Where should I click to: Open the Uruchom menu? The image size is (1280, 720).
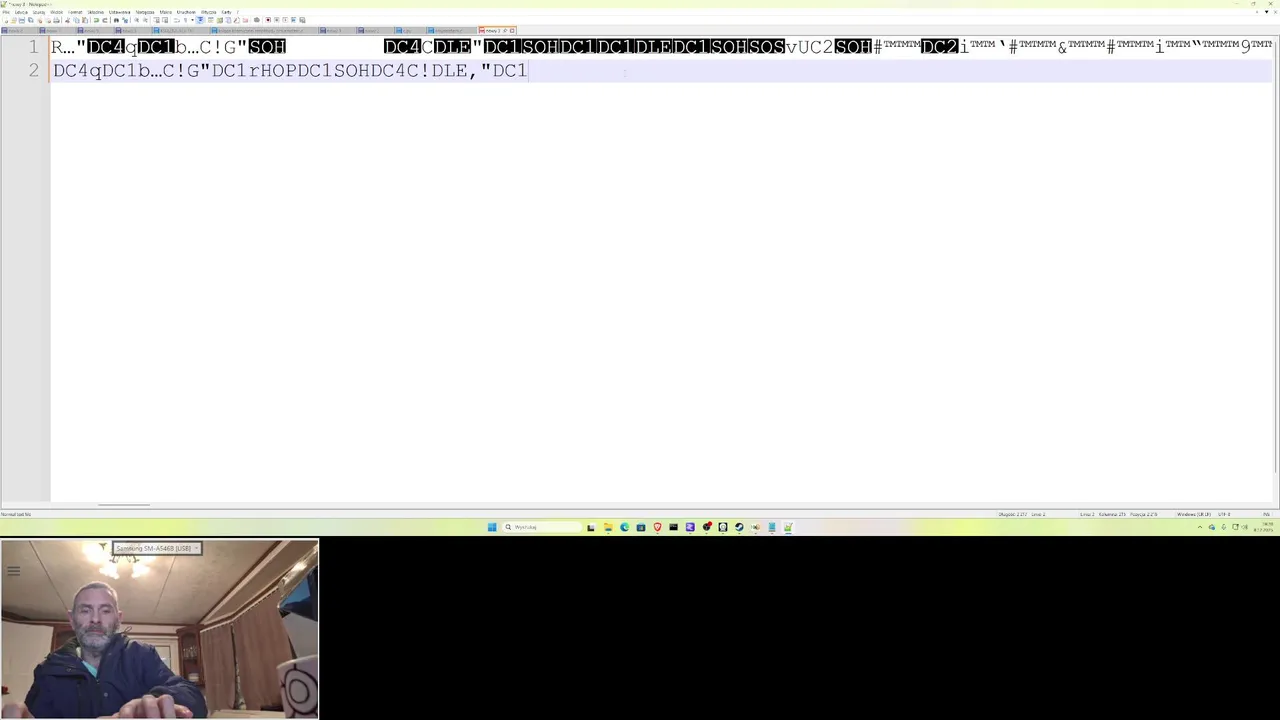186,12
